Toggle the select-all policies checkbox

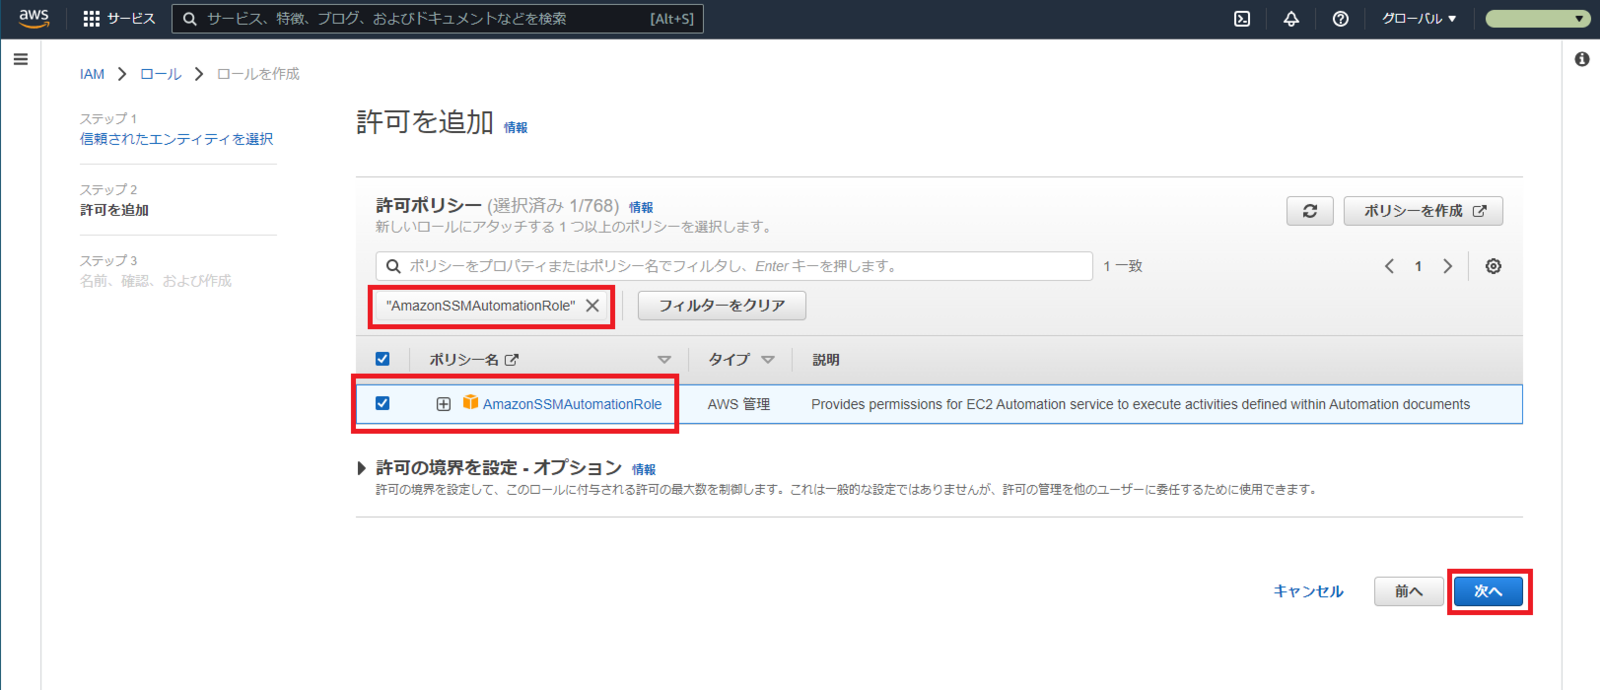point(382,359)
